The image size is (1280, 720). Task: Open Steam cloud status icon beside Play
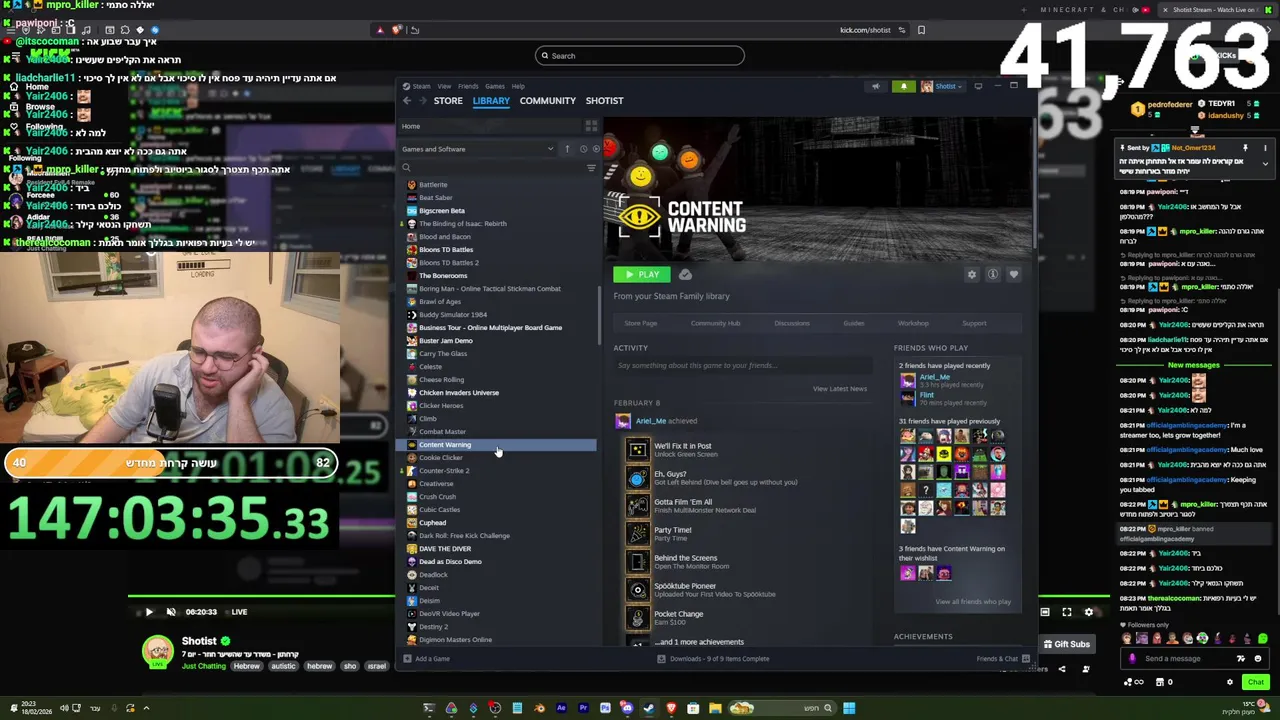[685, 274]
